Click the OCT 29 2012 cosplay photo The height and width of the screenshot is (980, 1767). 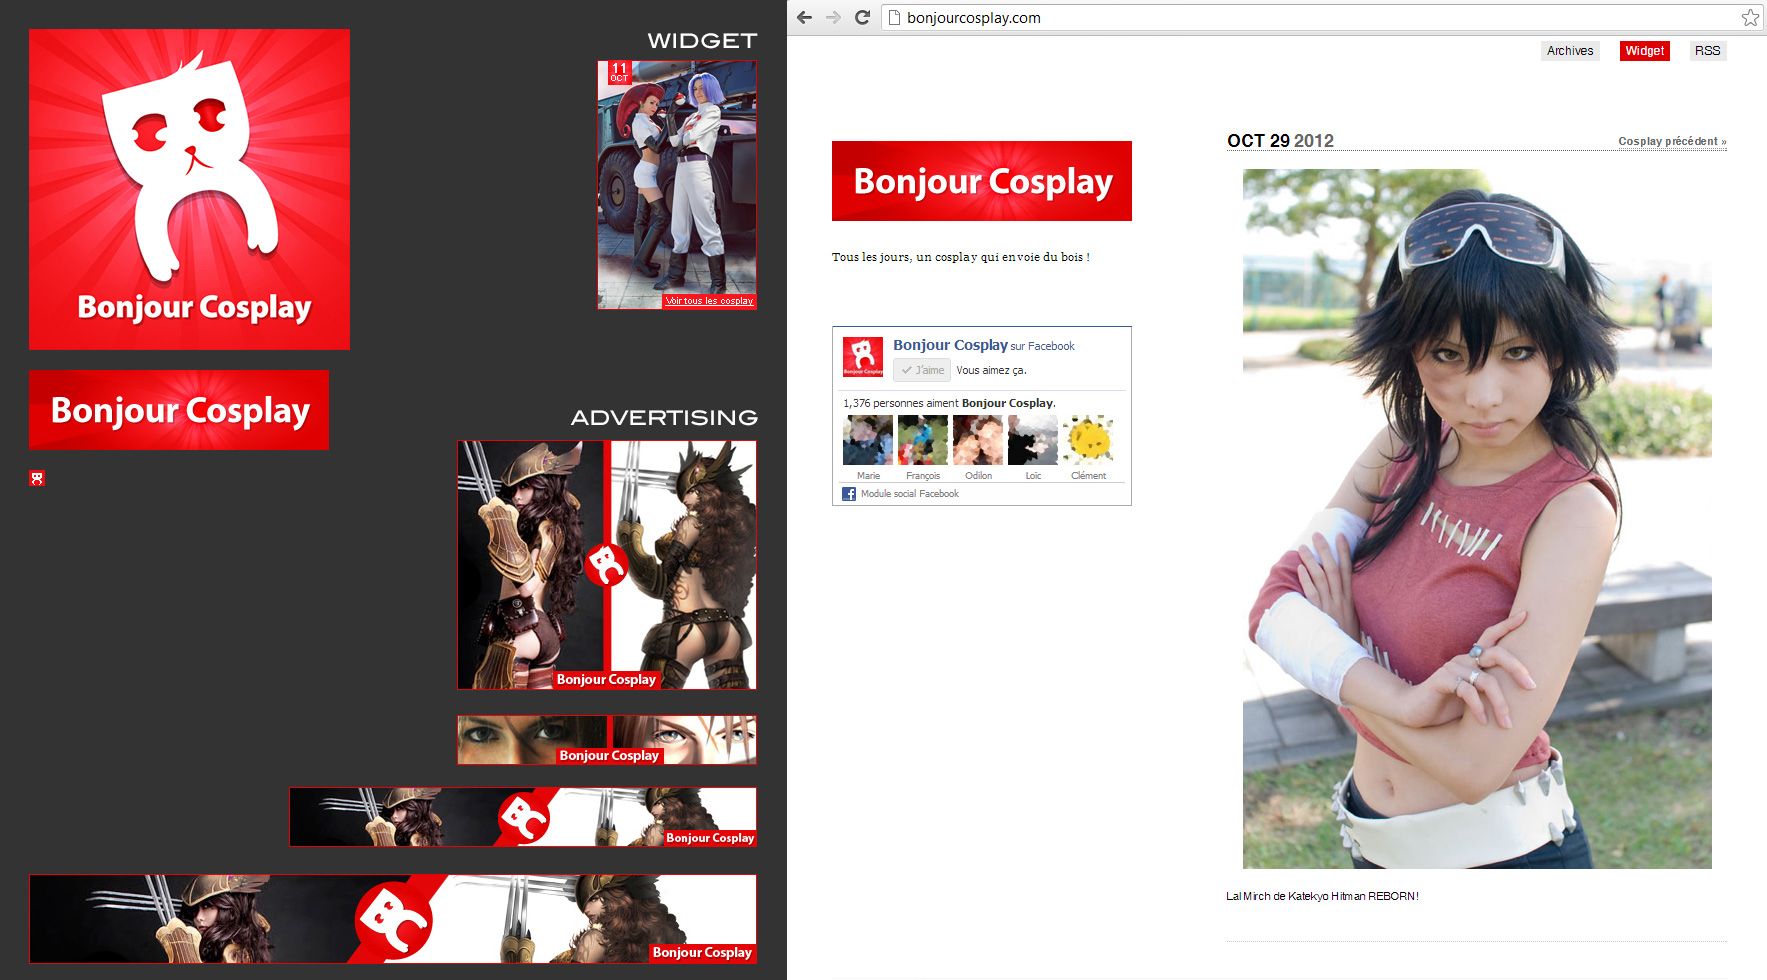(x=1477, y=519)
